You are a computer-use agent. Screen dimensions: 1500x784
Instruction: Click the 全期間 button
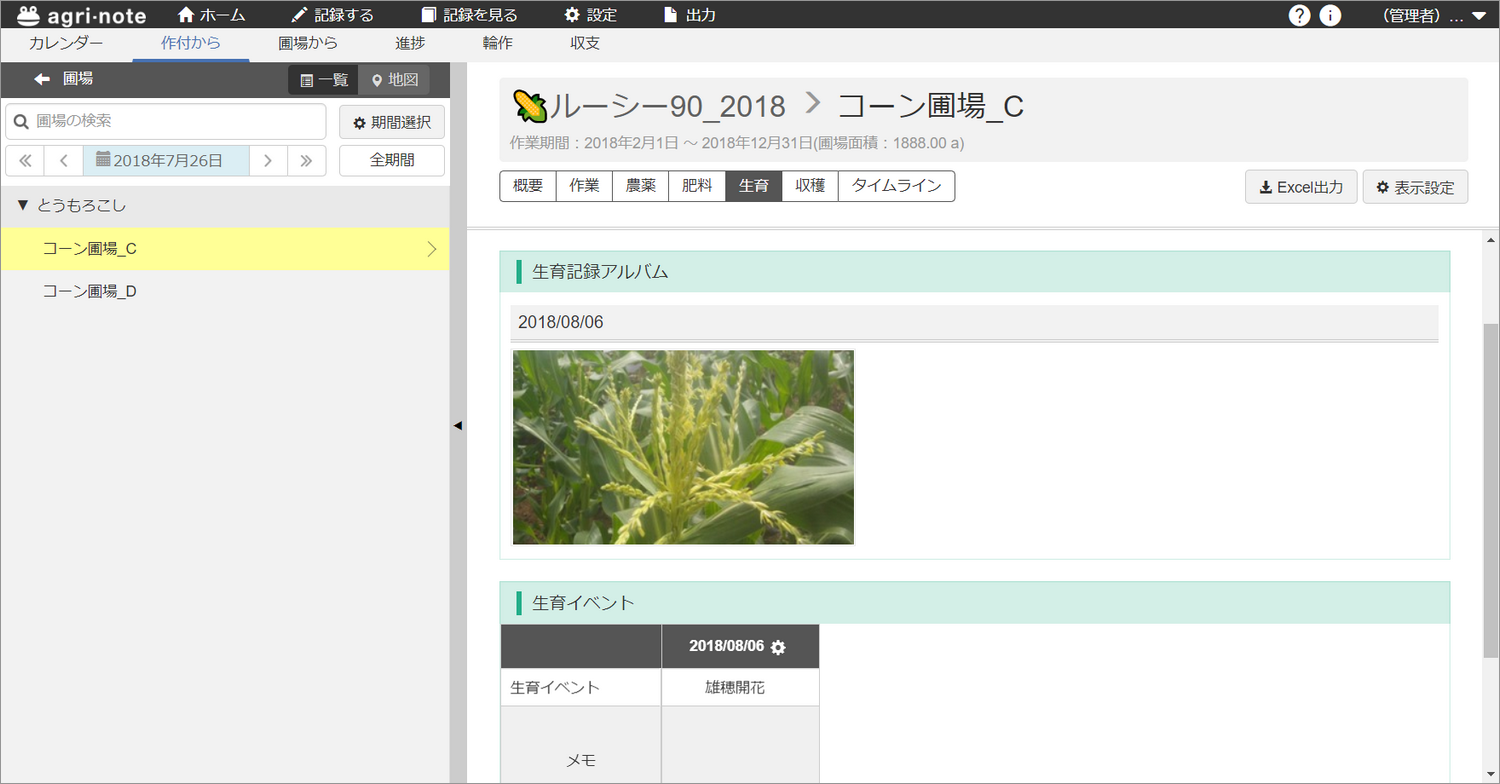392,160
